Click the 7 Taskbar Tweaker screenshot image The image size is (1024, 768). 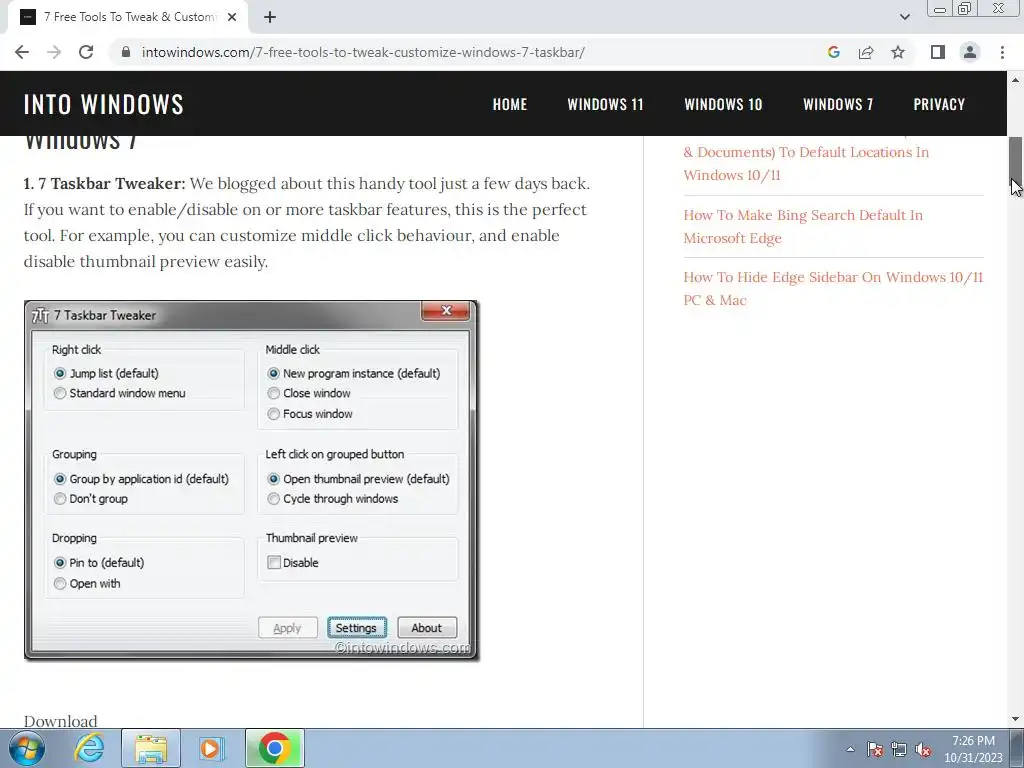click(x=251, y=481)
